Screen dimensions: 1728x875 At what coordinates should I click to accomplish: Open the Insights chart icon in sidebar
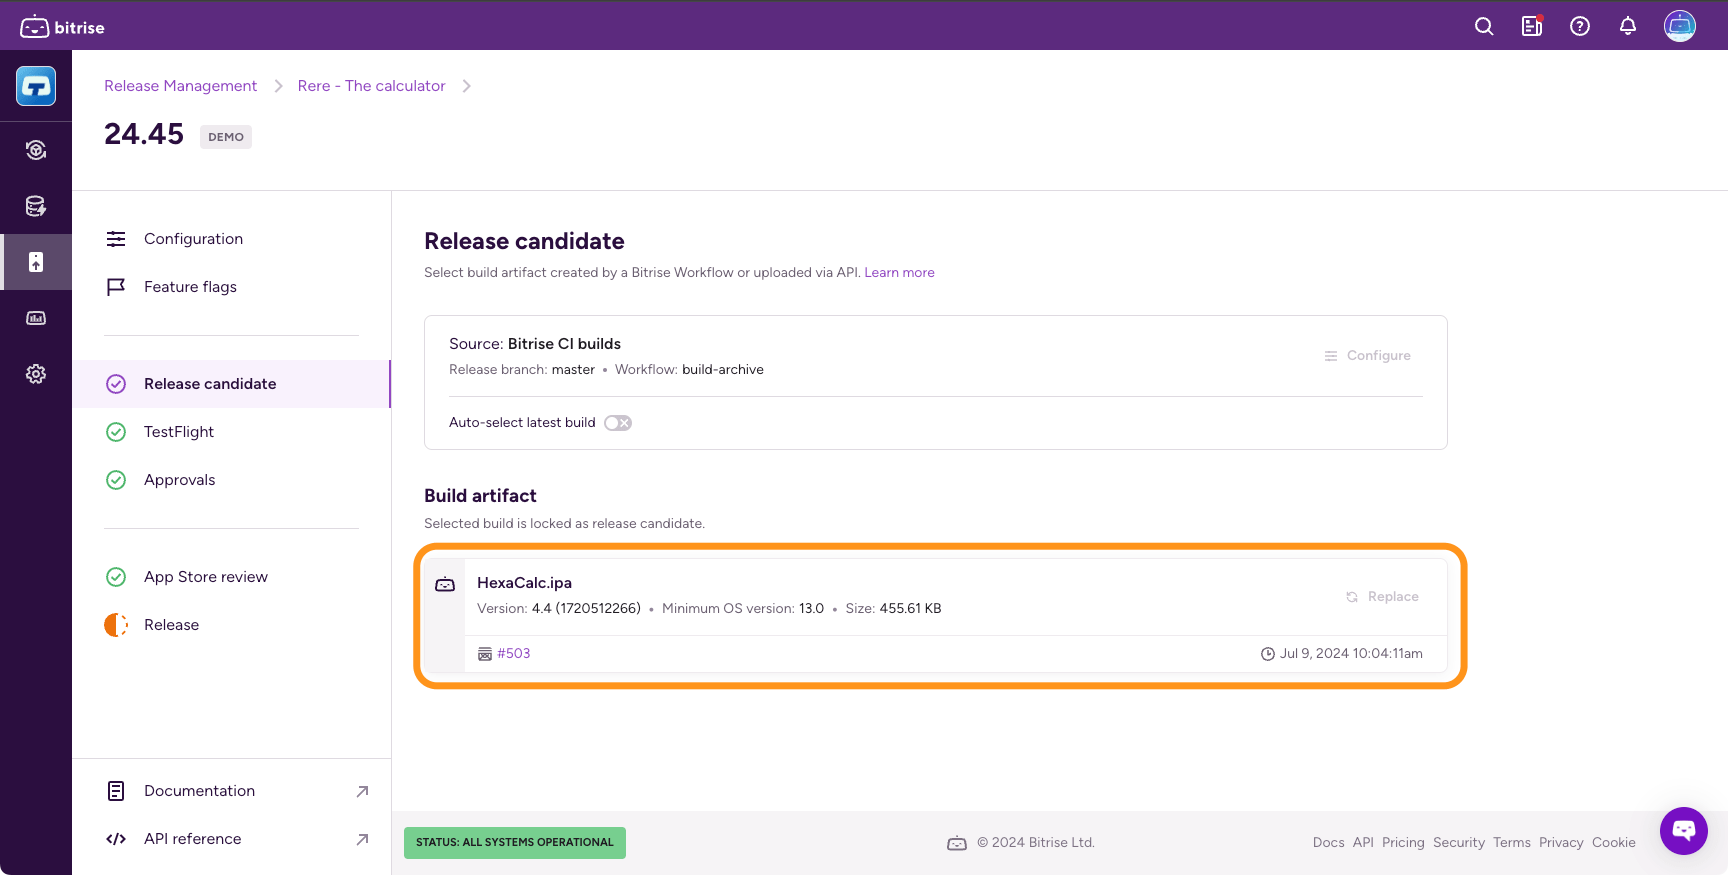36,318
